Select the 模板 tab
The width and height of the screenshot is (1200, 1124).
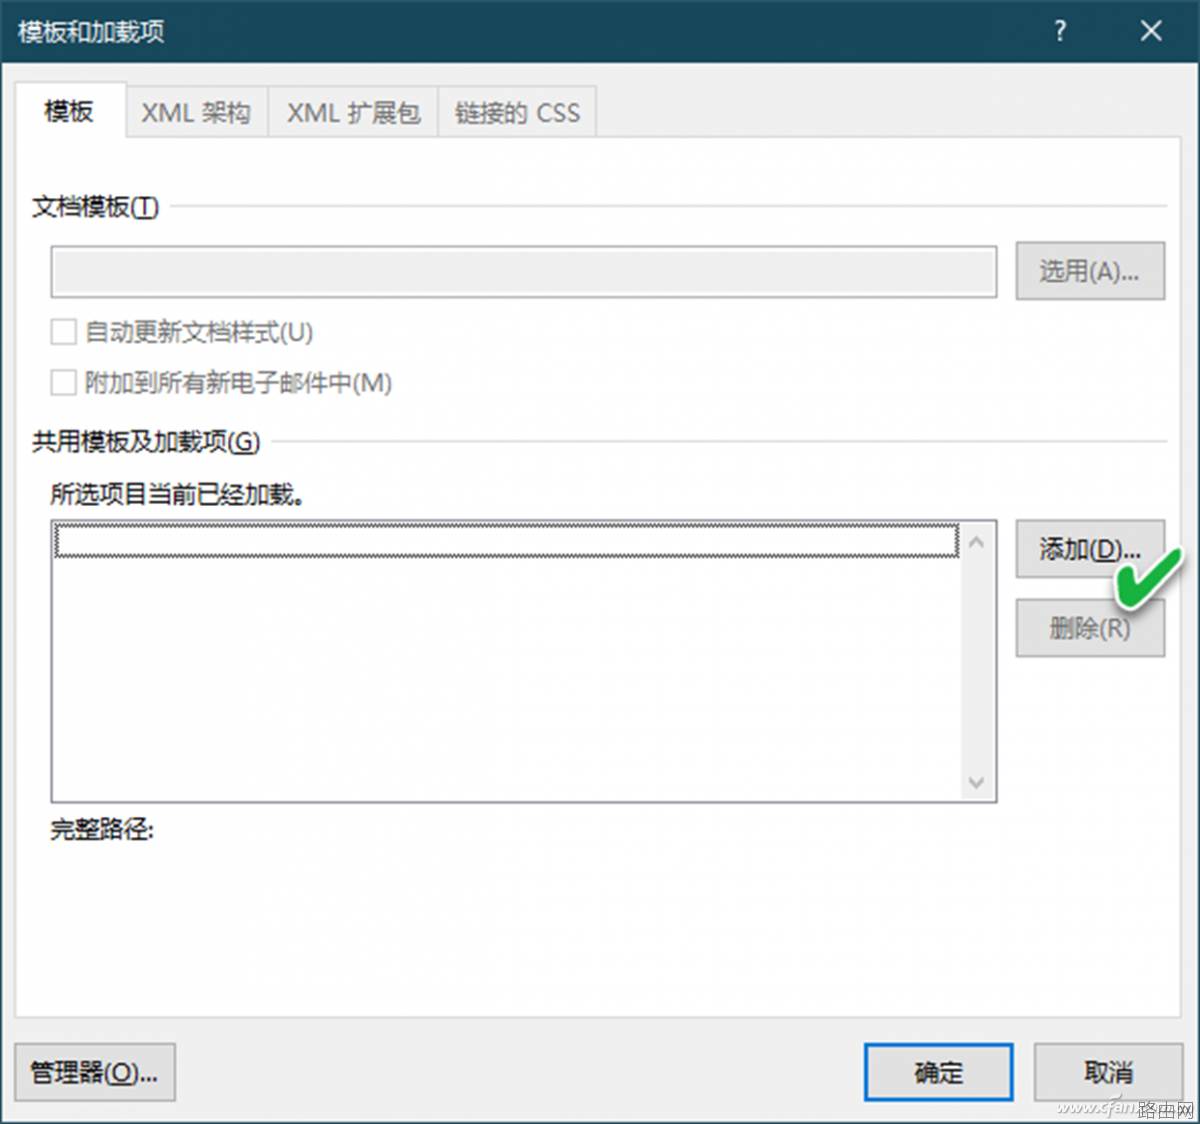click(x=70, y=110)
